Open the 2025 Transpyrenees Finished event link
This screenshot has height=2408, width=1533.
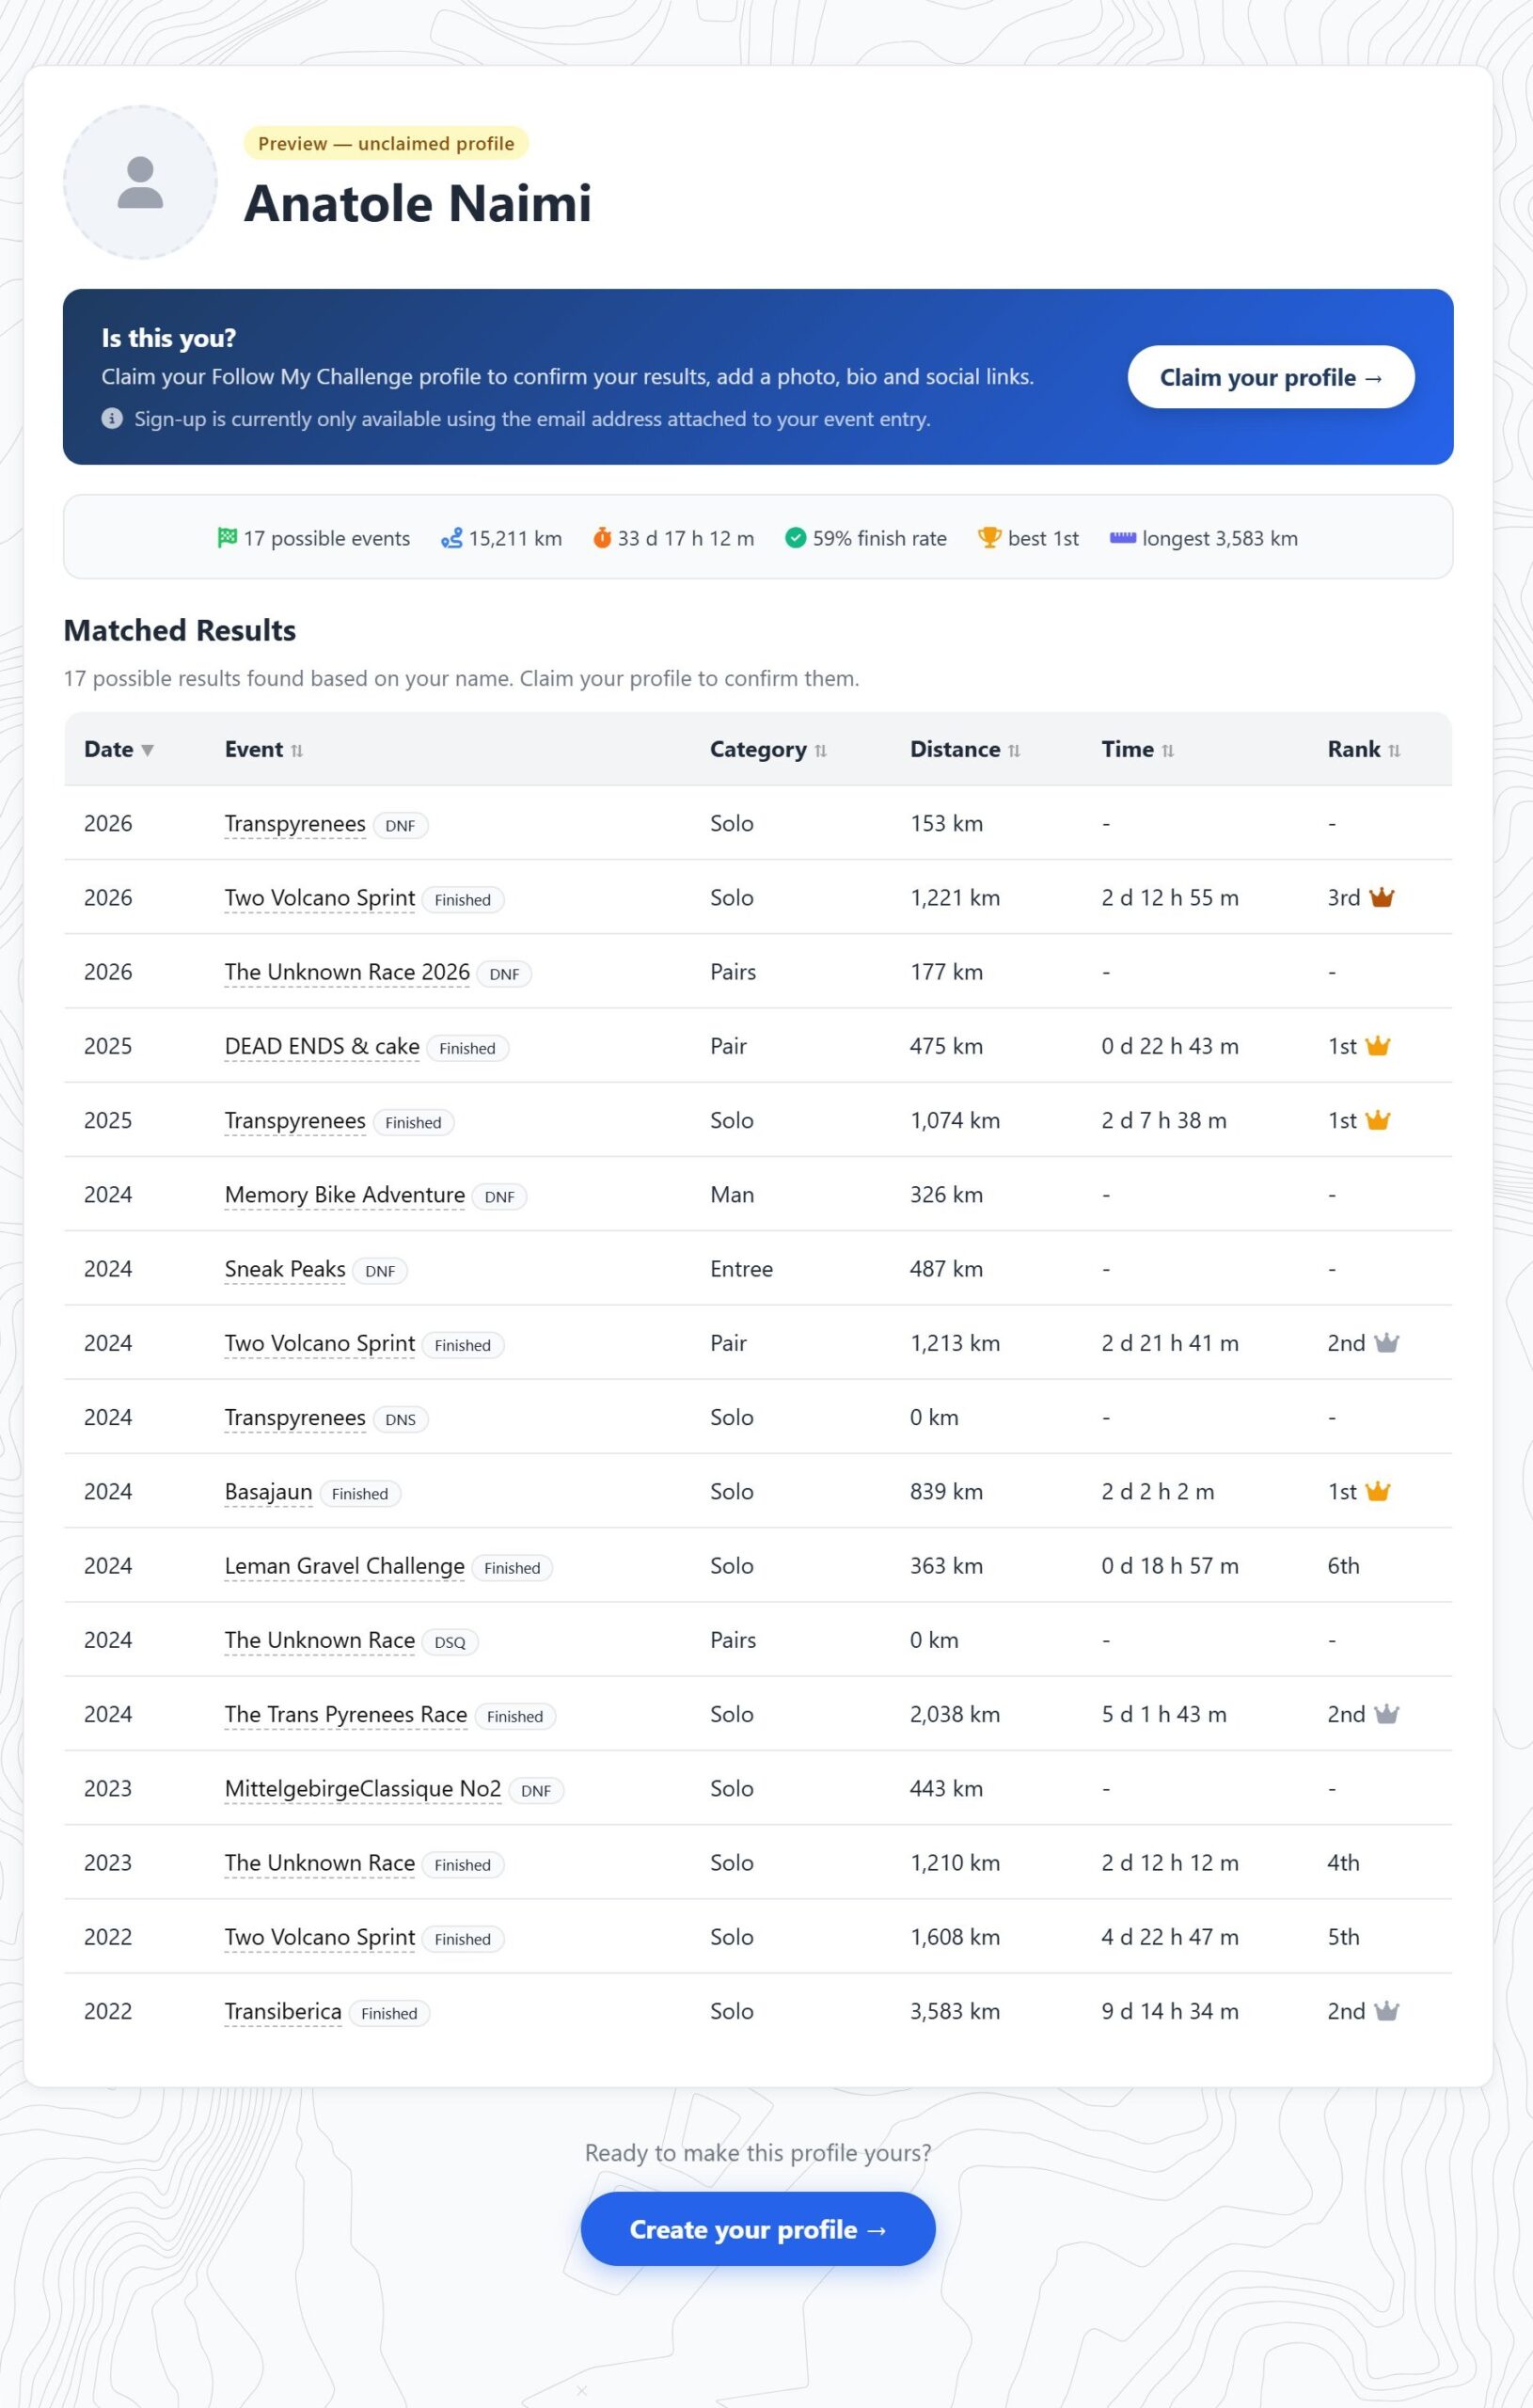click(x=295, y=1121)
